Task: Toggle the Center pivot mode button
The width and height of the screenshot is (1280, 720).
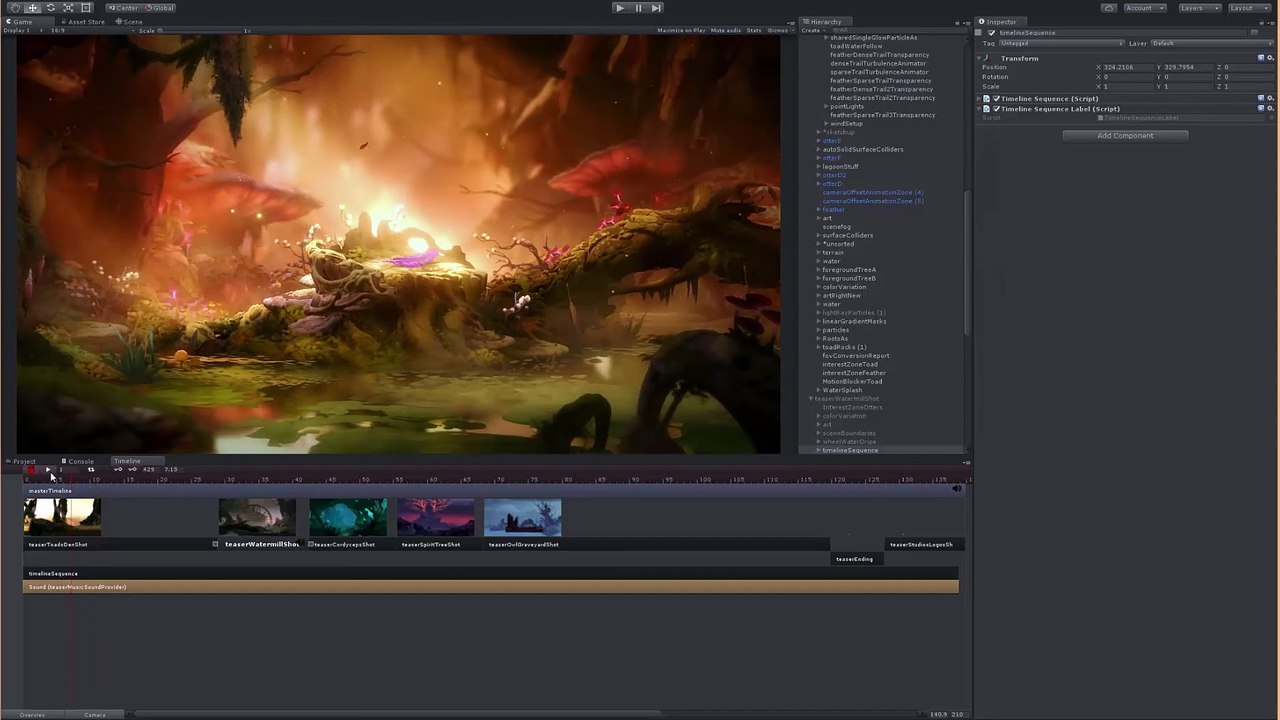Action: coord(123,7)
